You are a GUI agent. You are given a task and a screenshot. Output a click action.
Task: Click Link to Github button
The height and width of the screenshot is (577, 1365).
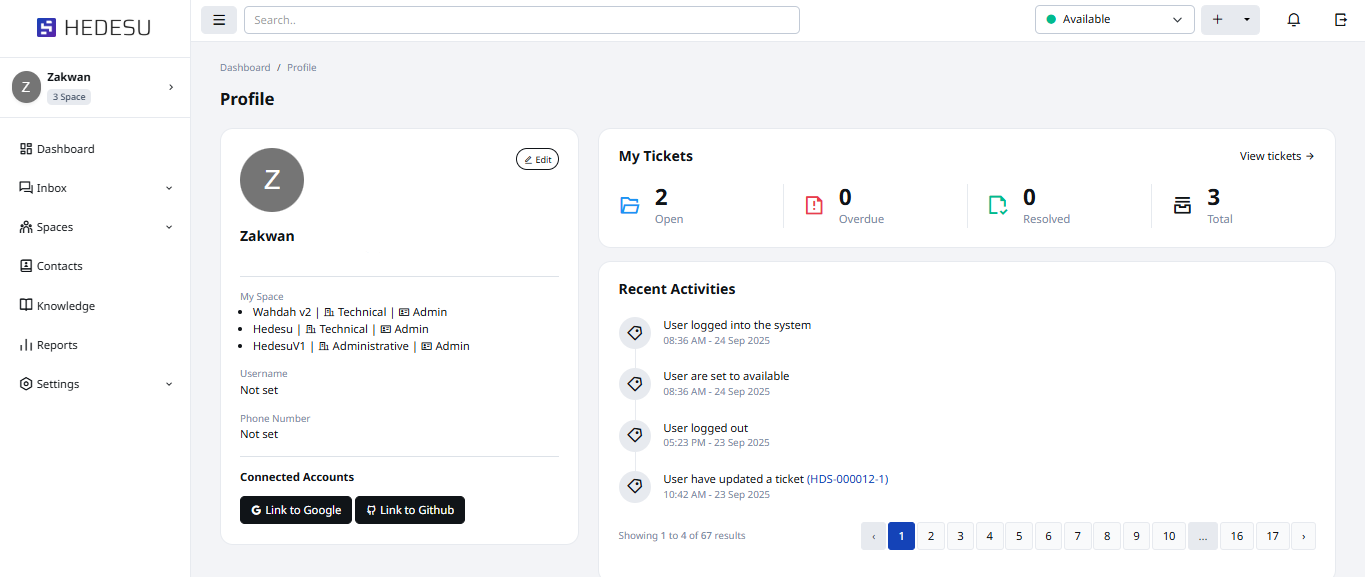410,510
